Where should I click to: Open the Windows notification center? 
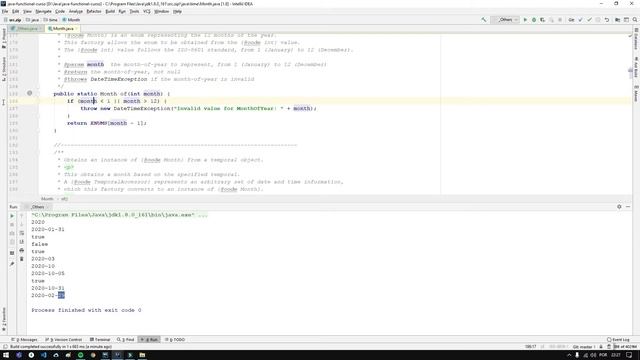(629, 355)
